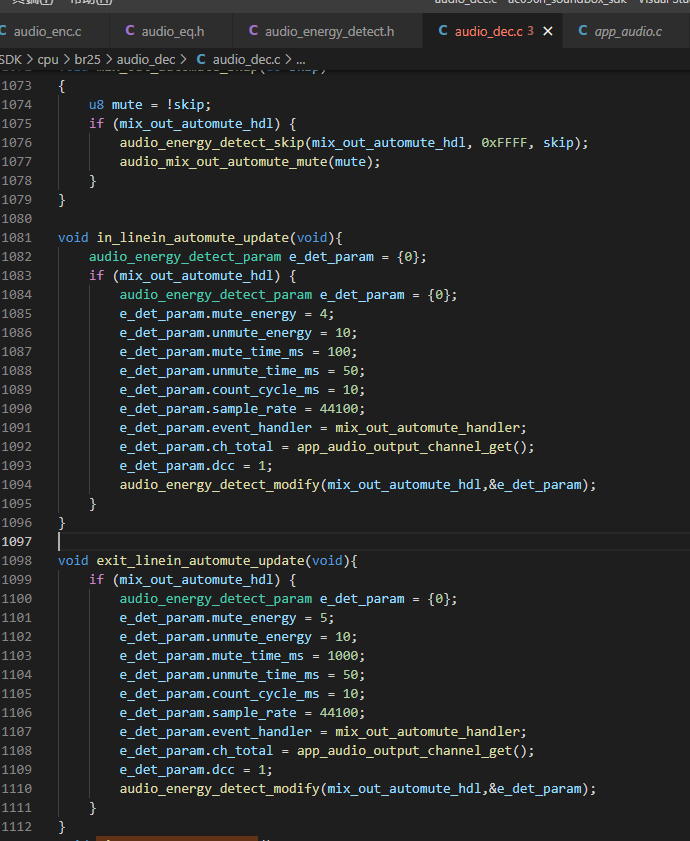Click unmute_time_ms = 50 on line 1088
This screenshot has width=690, height=841.
(243, 371)
